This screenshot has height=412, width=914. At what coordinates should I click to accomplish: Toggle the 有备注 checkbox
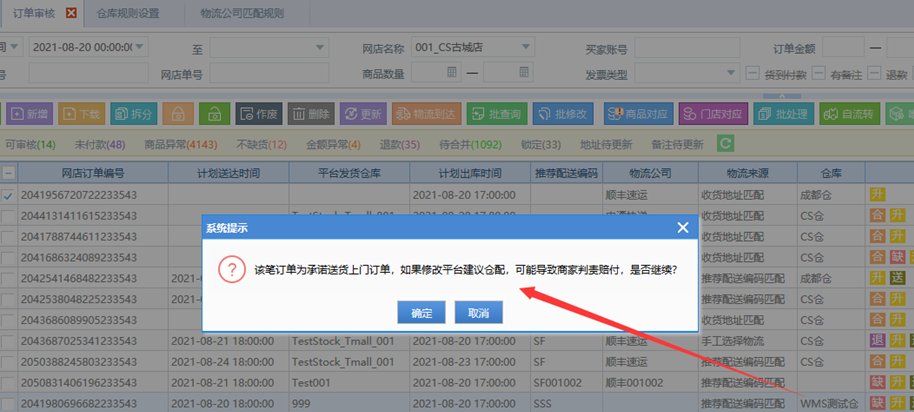pyautogui.click(x=820, y=73)
